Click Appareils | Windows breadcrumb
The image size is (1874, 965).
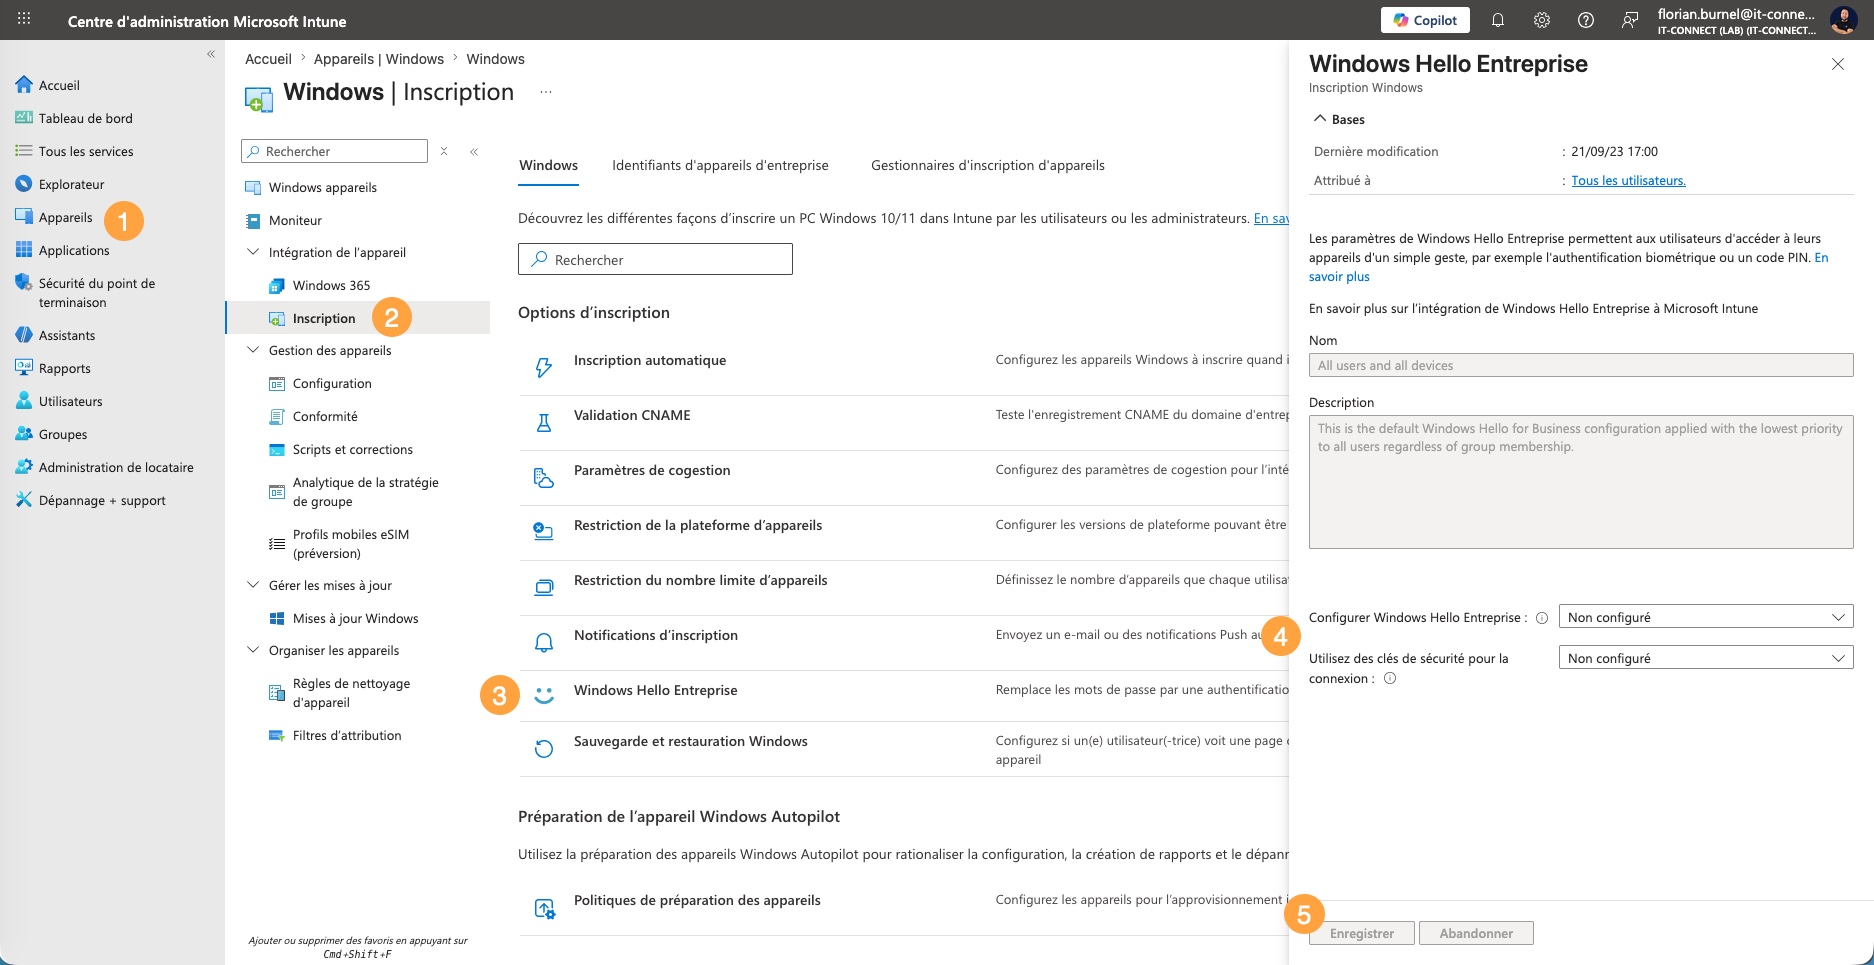tap(379, 59)
